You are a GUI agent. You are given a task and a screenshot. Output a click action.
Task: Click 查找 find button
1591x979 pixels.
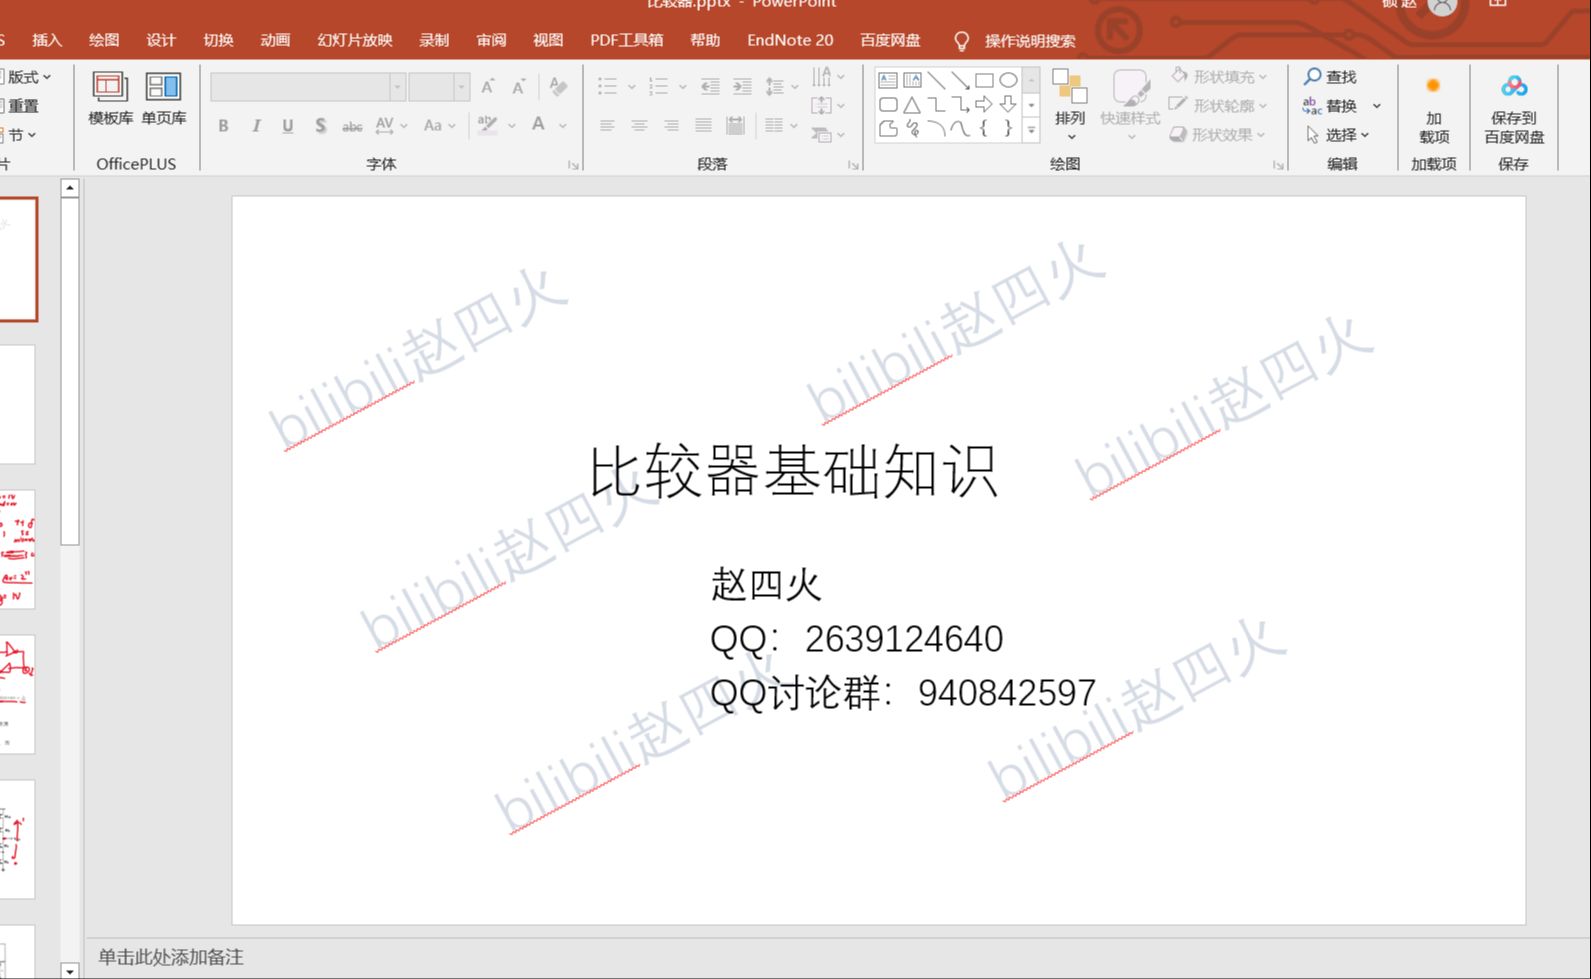tap(1330, 77)
